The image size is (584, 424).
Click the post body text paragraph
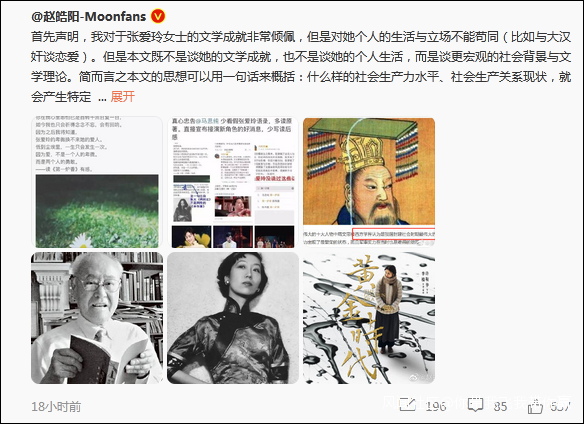301,67
